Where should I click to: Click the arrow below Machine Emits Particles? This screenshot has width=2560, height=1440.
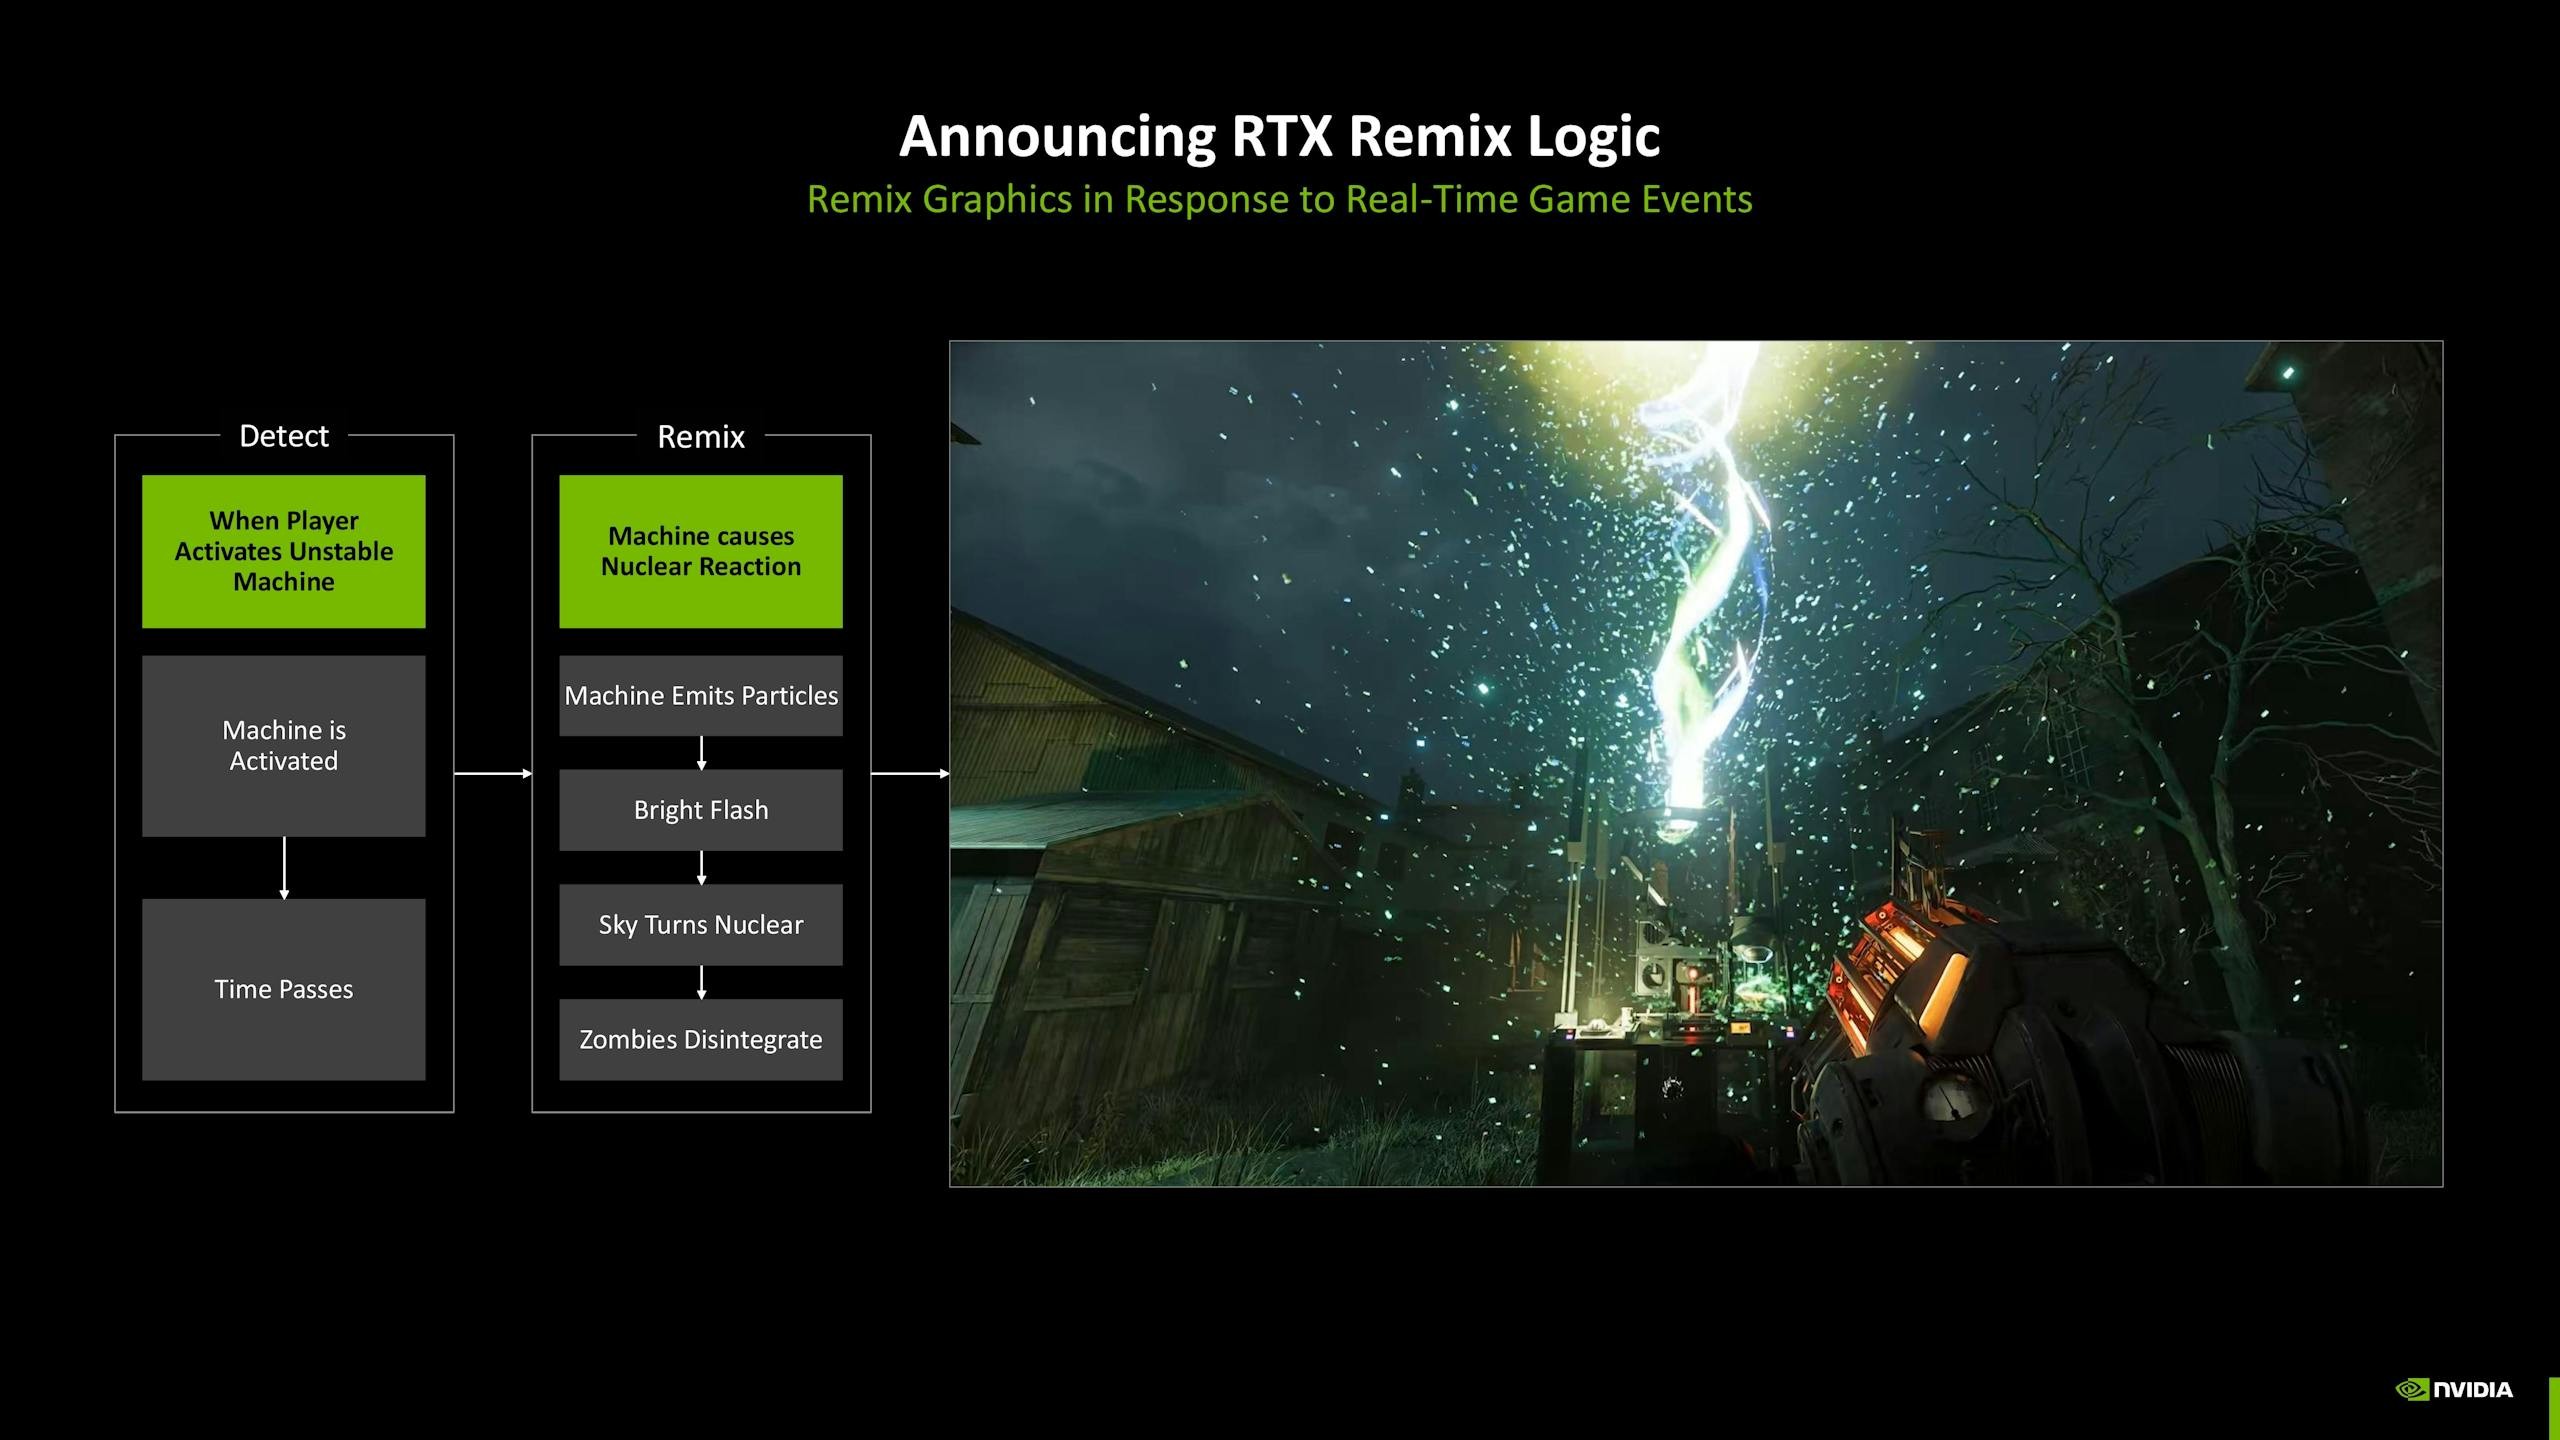click(701, 752)
